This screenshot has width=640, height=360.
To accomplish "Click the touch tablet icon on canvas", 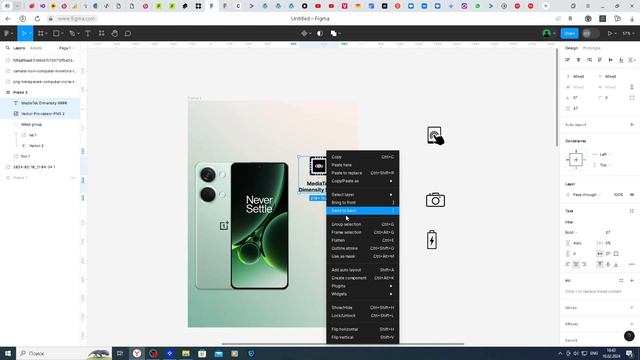I will click(x=436, y=136).
